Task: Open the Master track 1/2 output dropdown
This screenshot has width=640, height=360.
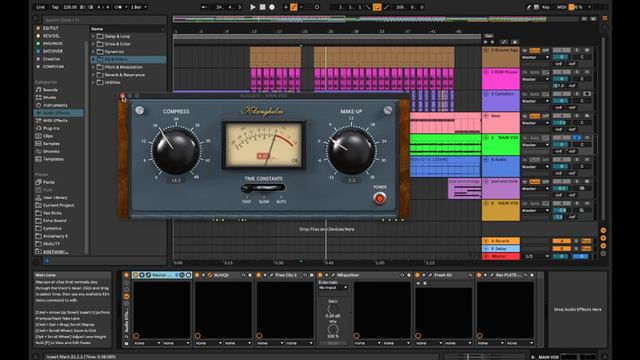Action: tap(535, 256)
